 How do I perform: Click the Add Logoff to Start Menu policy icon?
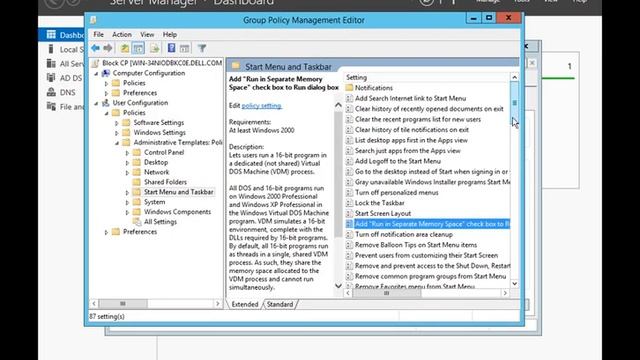[x=349, y=161]
